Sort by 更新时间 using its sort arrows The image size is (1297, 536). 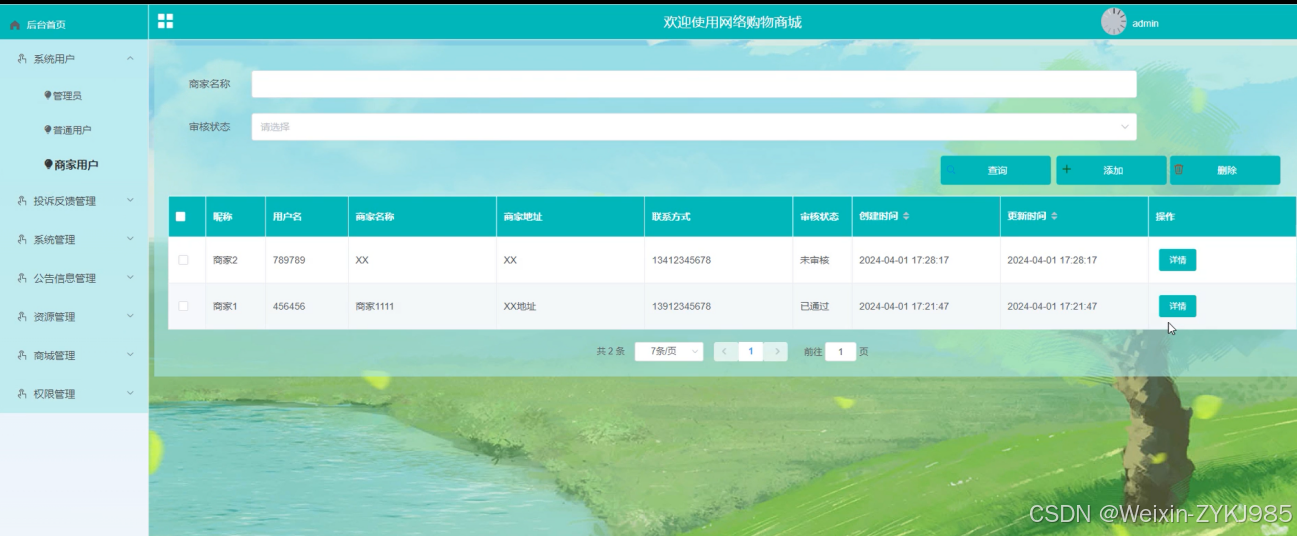pyautogui.click(x=1054, y=216)
